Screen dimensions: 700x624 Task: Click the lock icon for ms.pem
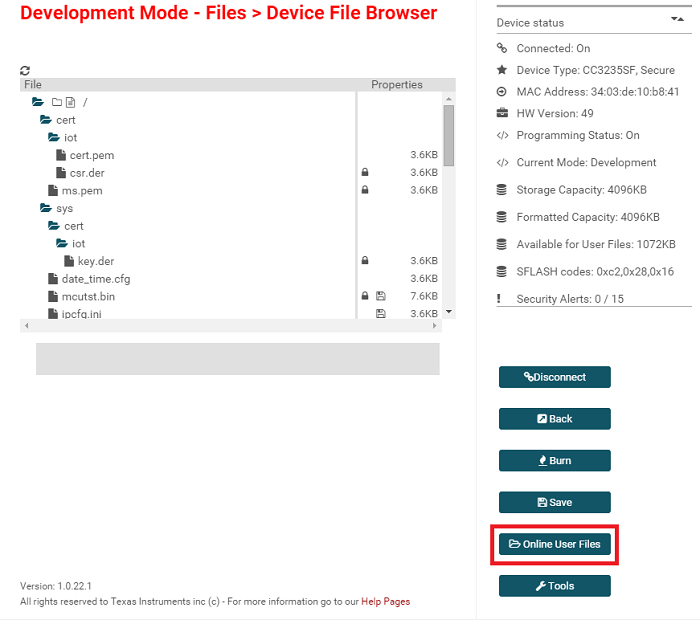365,191
